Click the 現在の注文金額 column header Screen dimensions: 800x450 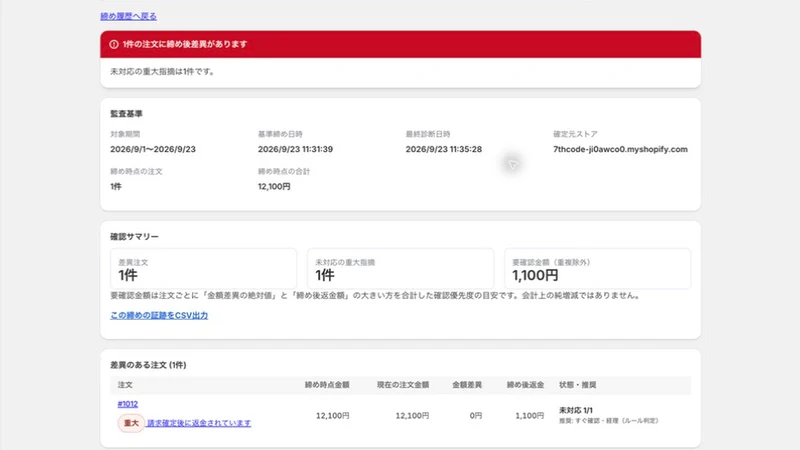pyautogui.click(x=403, y=385)
